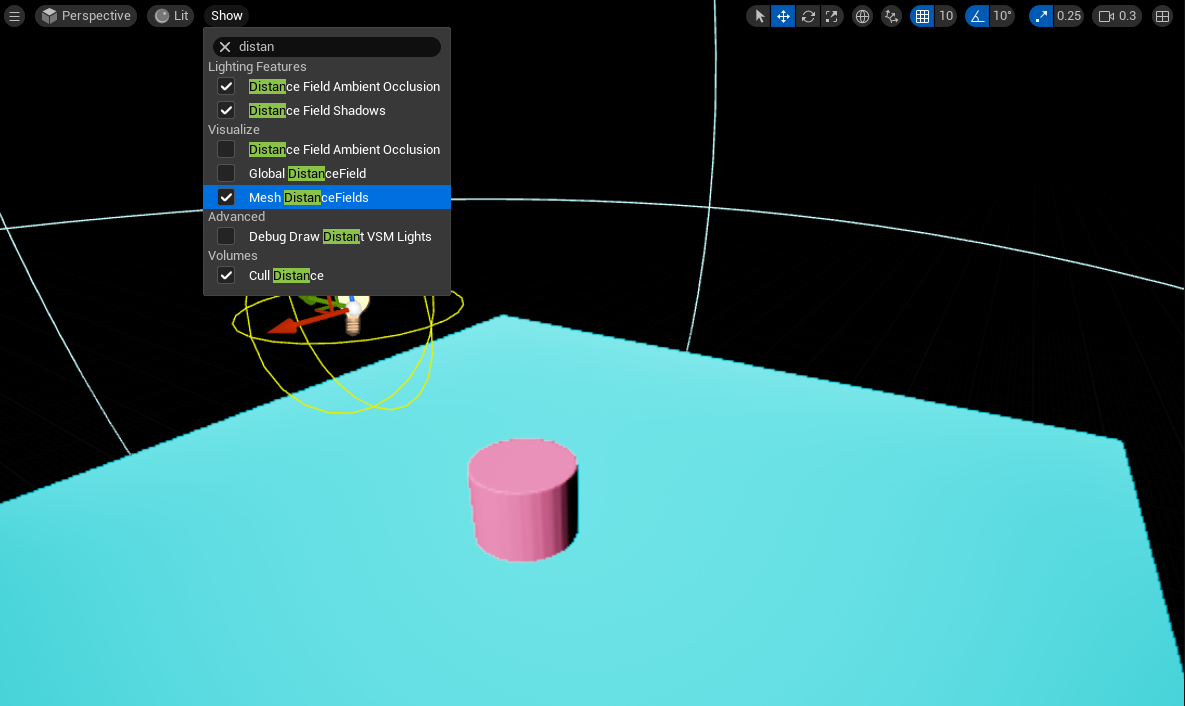Viewport: 1185px width, 706px height.
Task: Open the Perspective view mode menu
Action: tap(86, 16)
